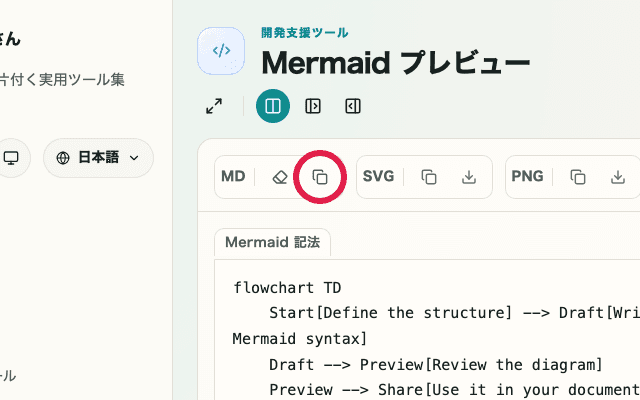
Task: Select the split two-pane layout view
Action: (273, 106)
